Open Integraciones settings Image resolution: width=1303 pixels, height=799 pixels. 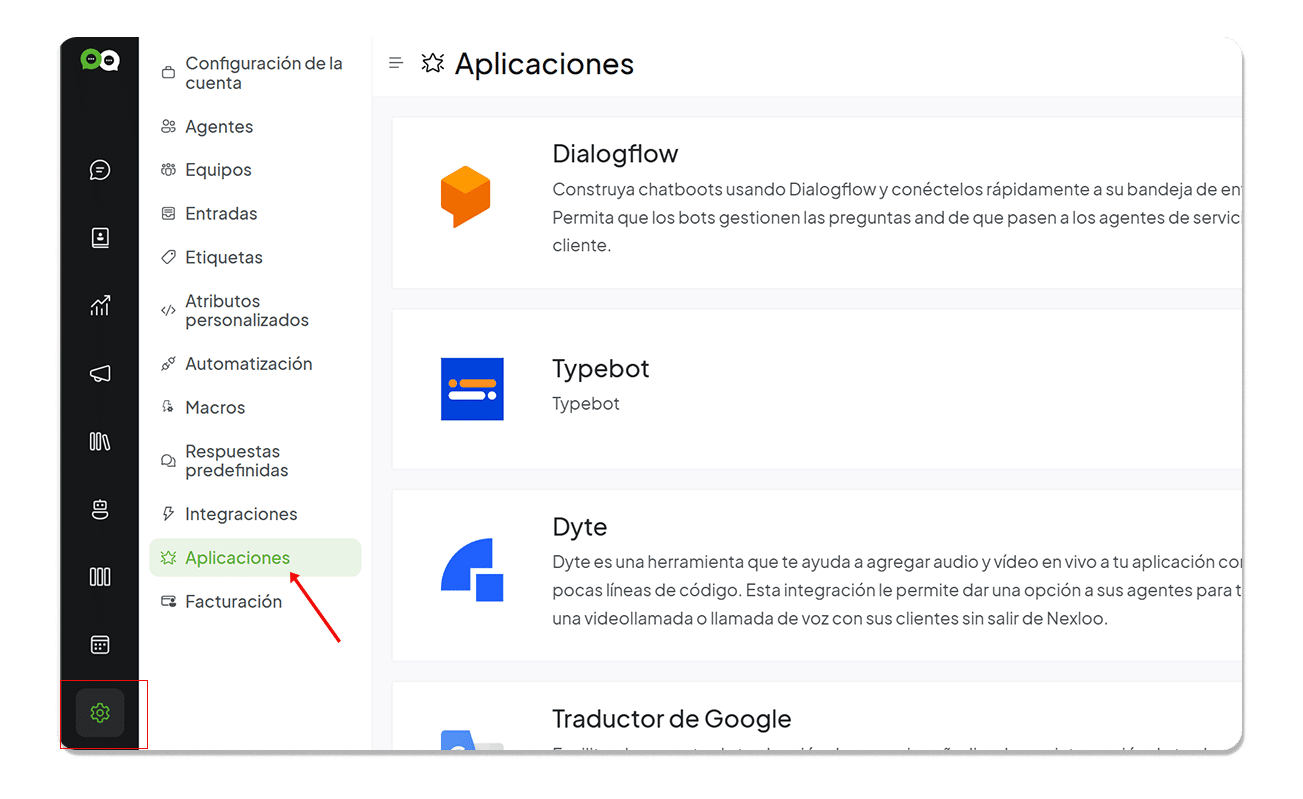tap(241, 513)
